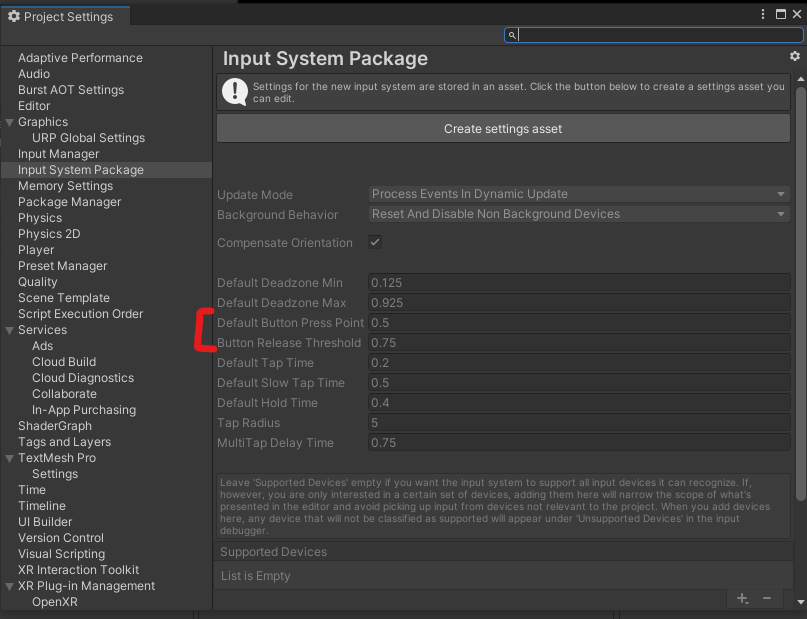Select Cloud Build under Services
807x619 pixels.
click(64, 362)
